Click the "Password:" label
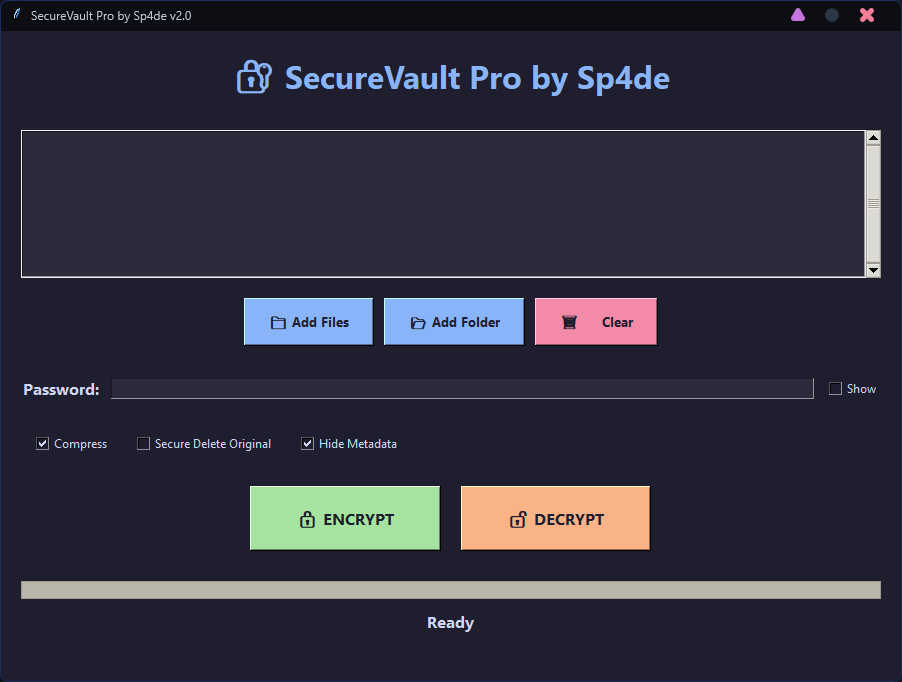This screenshot has height=682, width=902. click(61, 389)
